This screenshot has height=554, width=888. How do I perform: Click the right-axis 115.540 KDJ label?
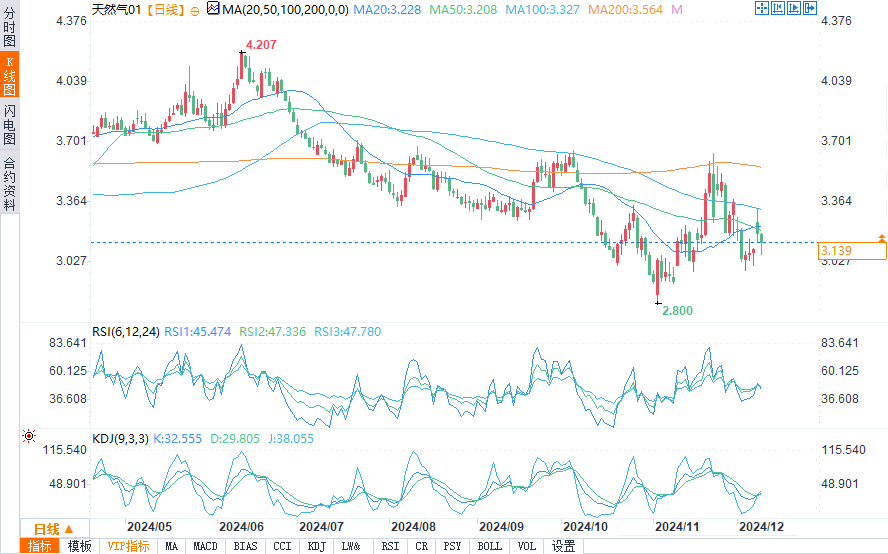coord(843,450)
